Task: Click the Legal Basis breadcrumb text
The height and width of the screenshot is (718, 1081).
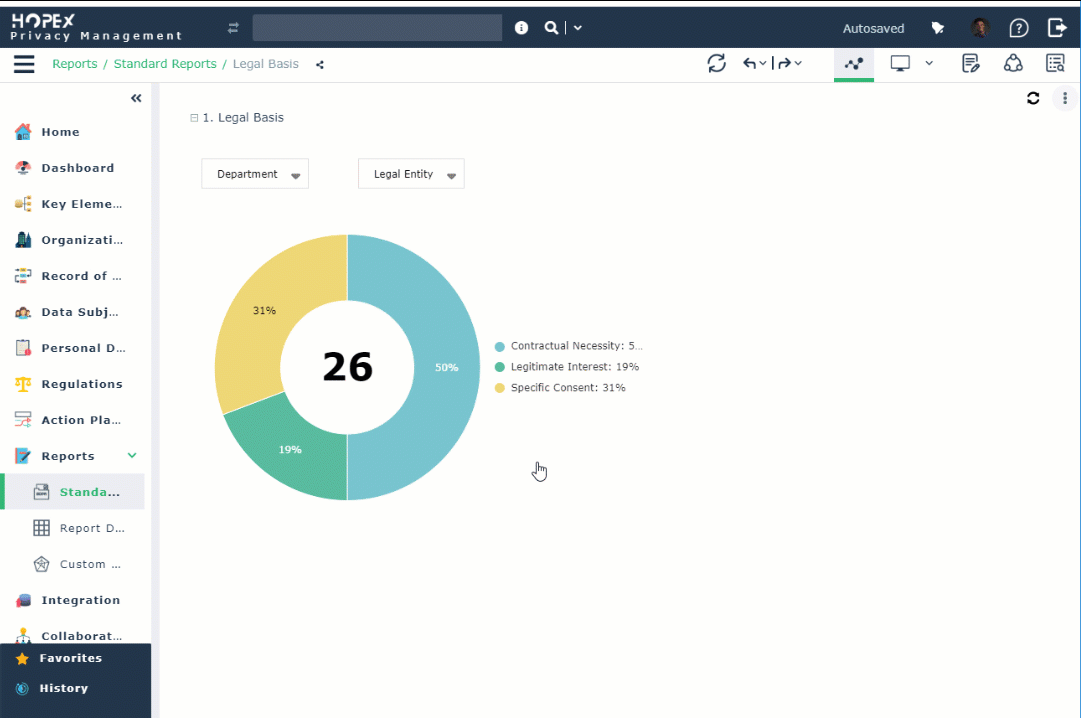Action: click(x=265, y=63)
